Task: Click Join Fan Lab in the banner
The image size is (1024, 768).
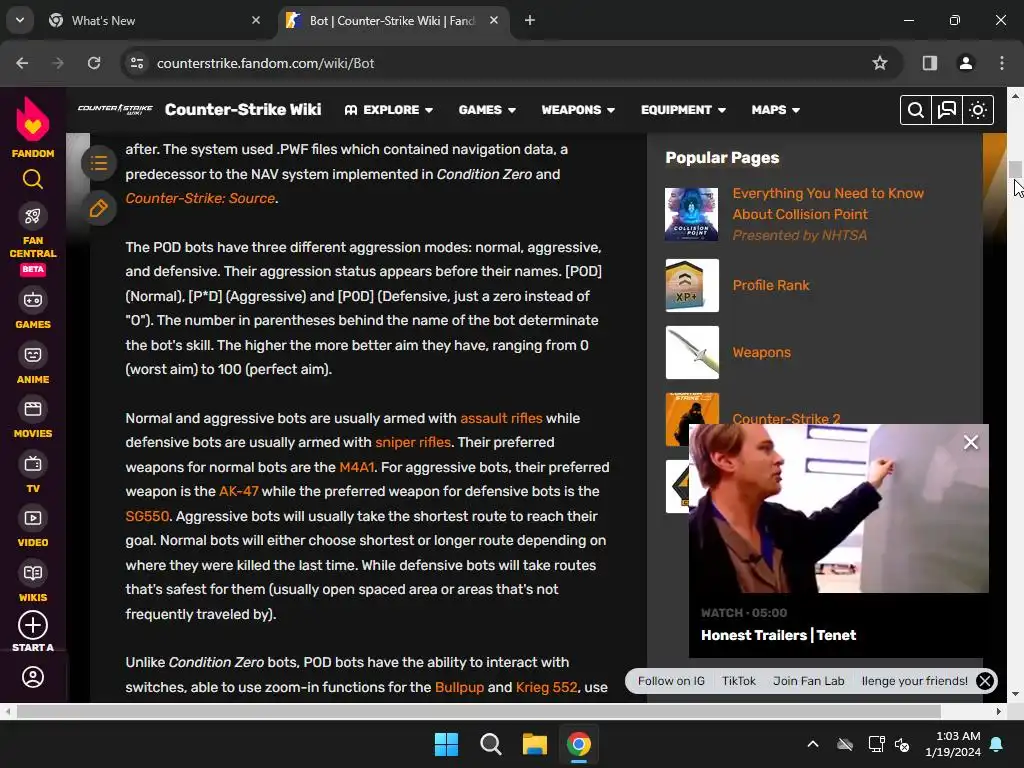Action: [x=808, y=680]
